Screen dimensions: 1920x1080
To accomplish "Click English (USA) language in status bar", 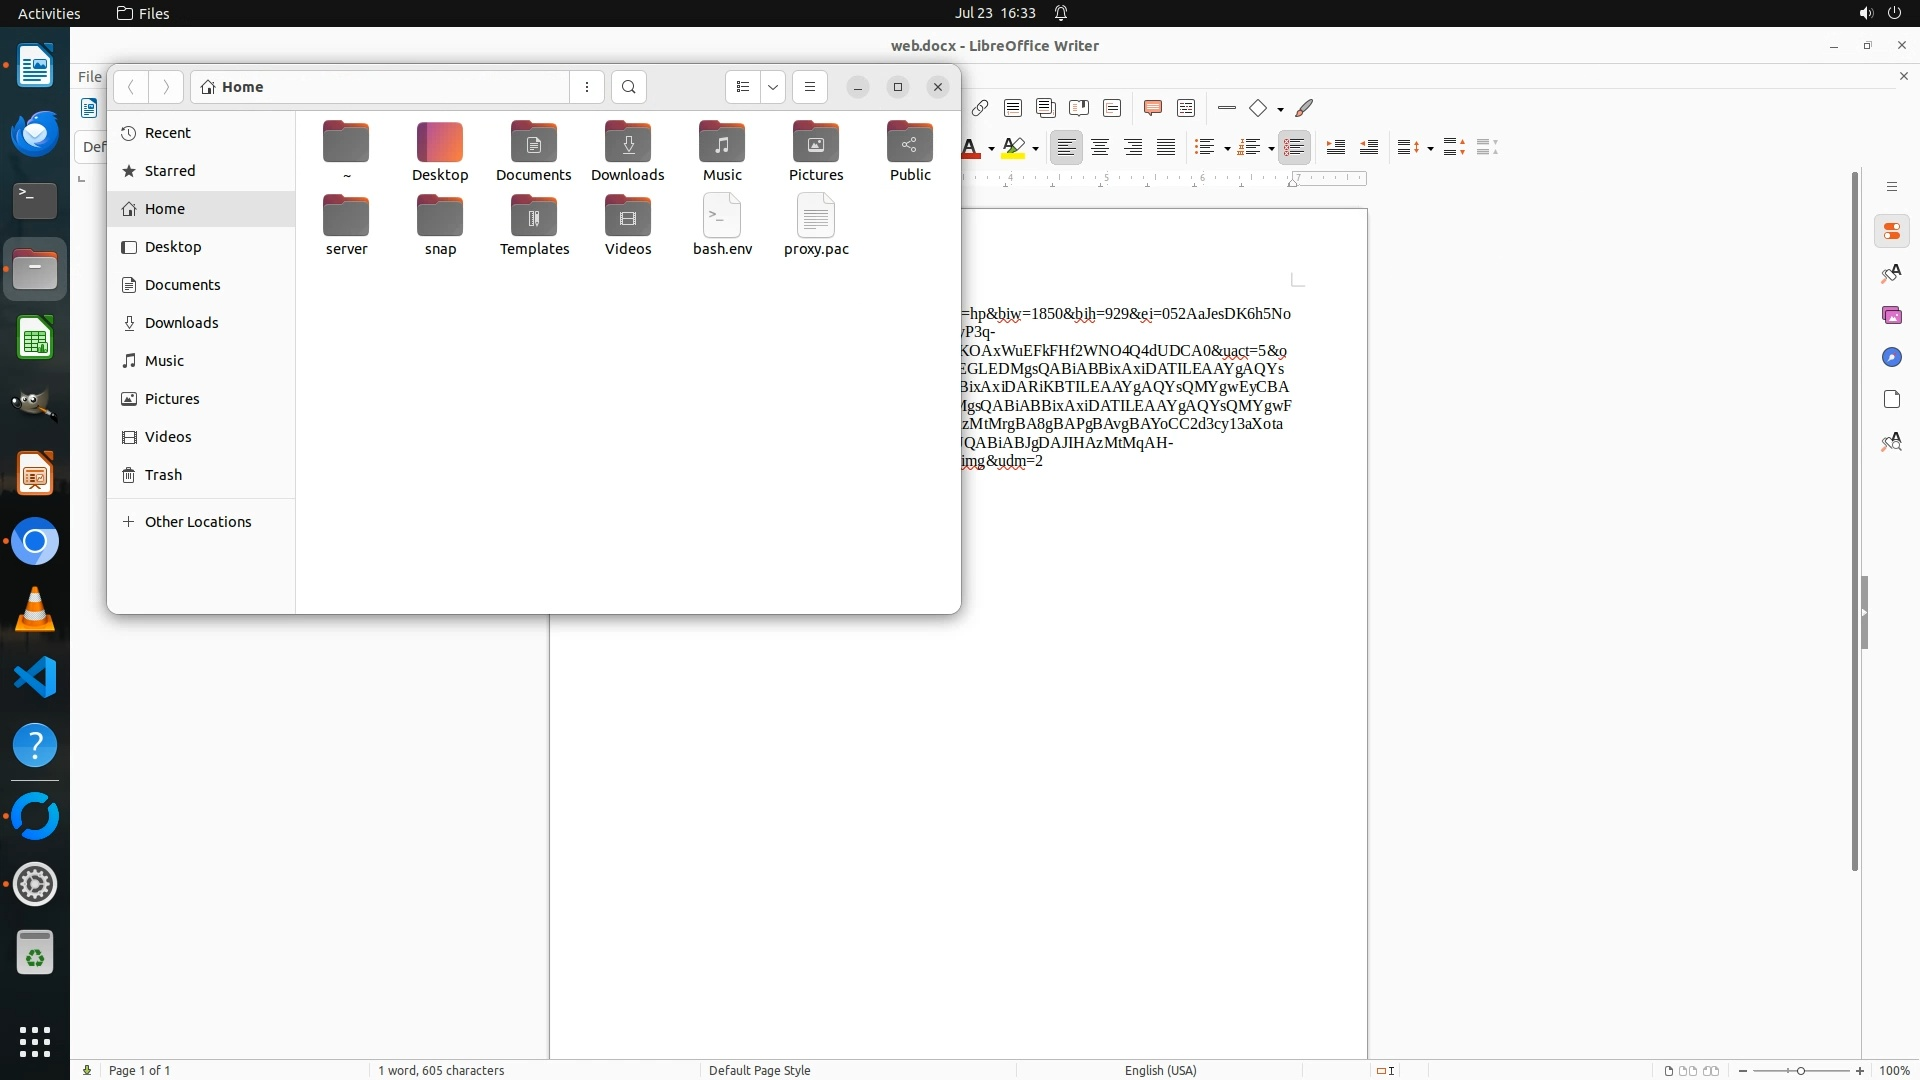I will click(1160, 1070).
